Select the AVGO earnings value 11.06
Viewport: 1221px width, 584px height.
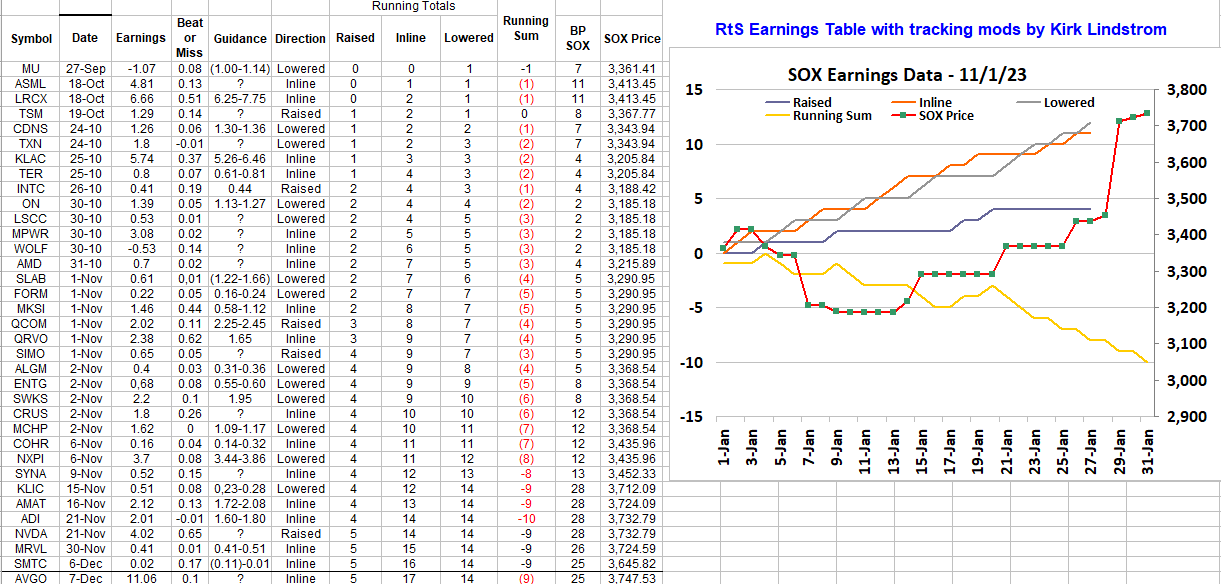click(x=141, y=578)
